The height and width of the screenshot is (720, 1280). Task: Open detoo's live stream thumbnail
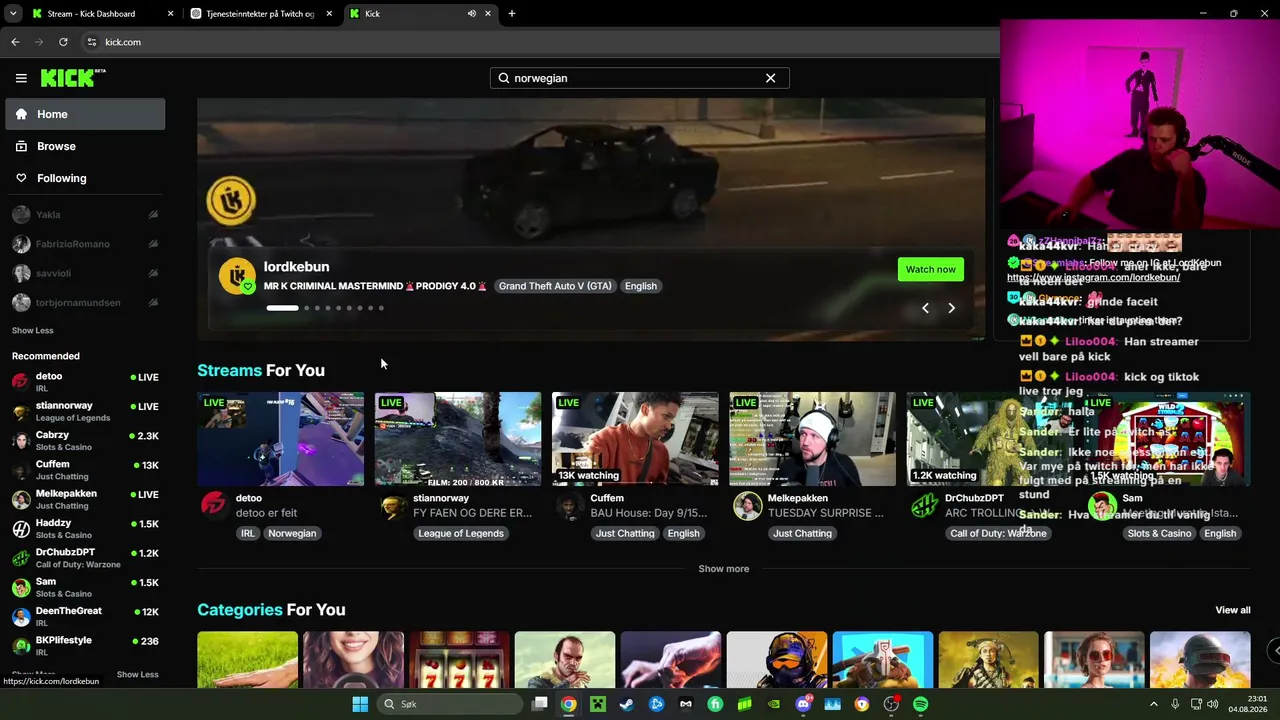(281, 439)
